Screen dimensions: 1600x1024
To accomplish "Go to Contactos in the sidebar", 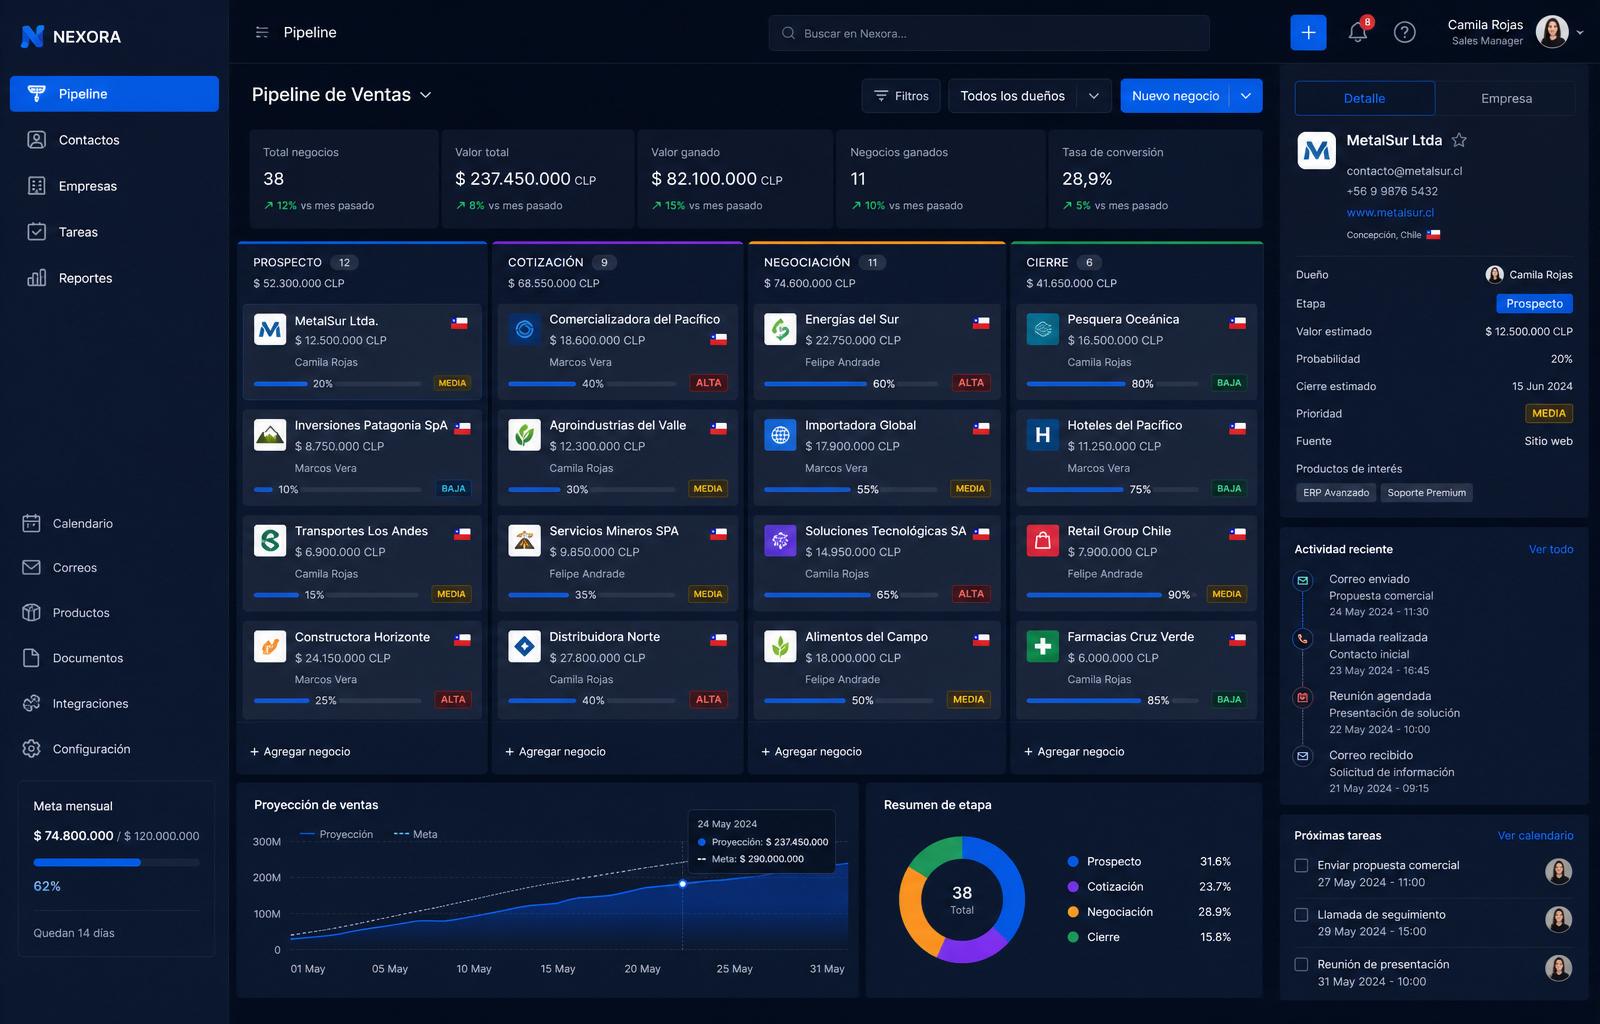I will pos(114,140).
